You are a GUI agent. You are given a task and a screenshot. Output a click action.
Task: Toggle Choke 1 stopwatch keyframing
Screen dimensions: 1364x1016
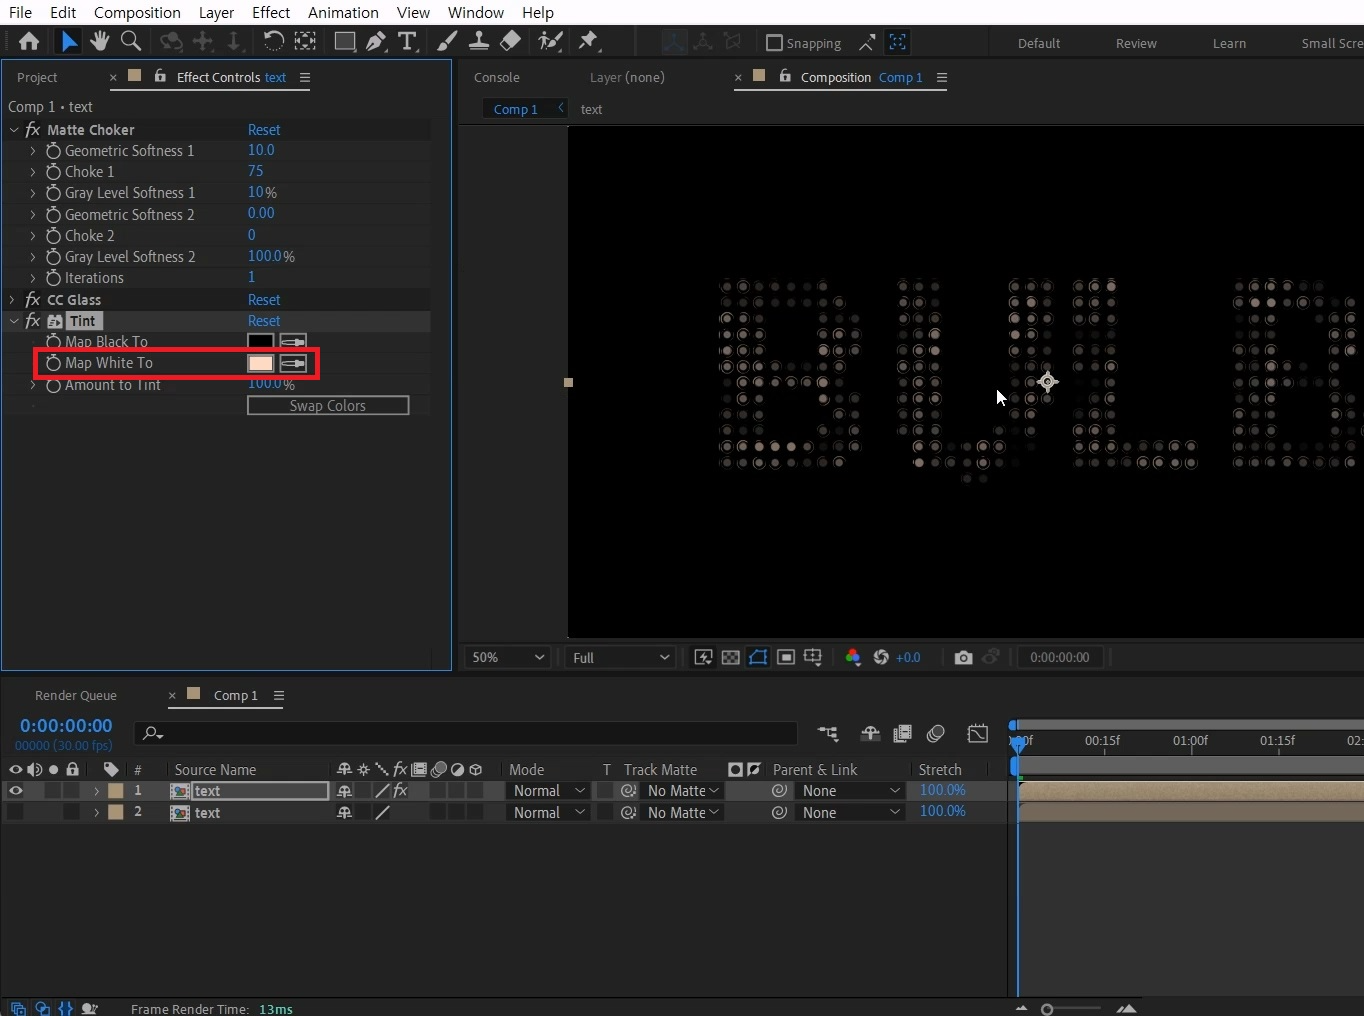click(x=53, y=172)
